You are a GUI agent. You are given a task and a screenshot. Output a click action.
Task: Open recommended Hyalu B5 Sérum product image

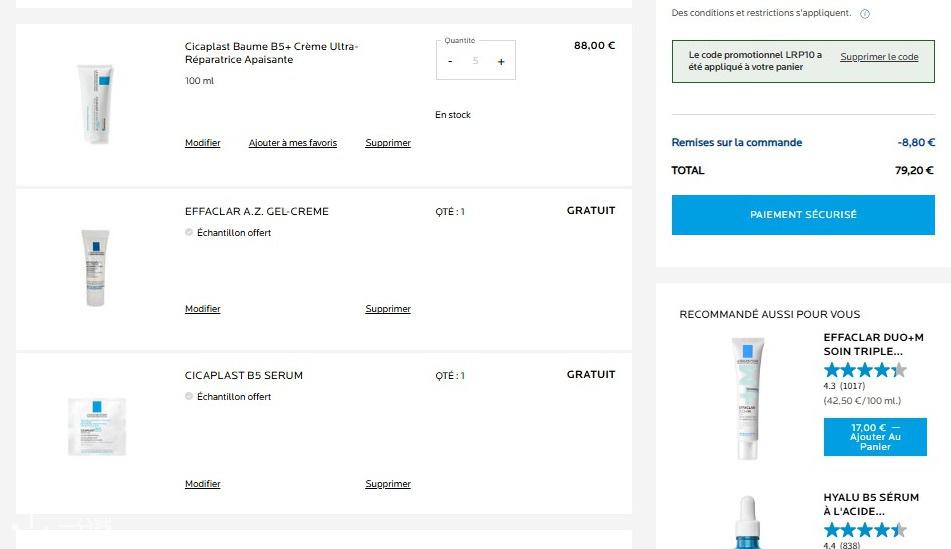tap(748, 522)
